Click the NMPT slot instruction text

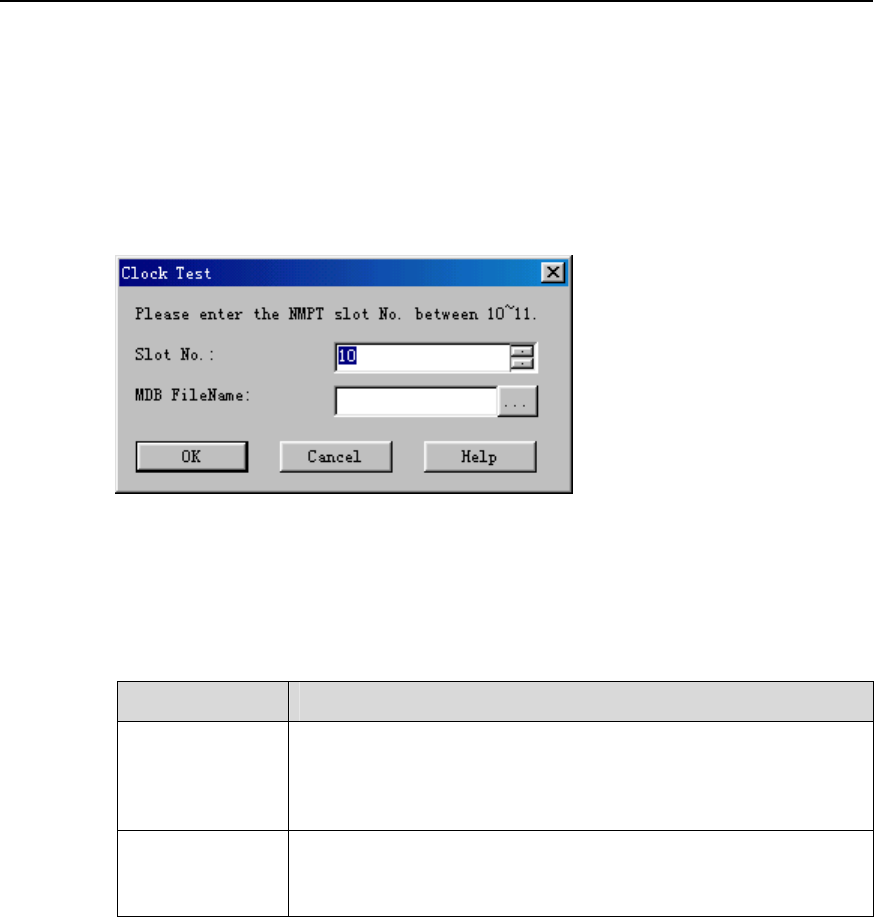336,313
